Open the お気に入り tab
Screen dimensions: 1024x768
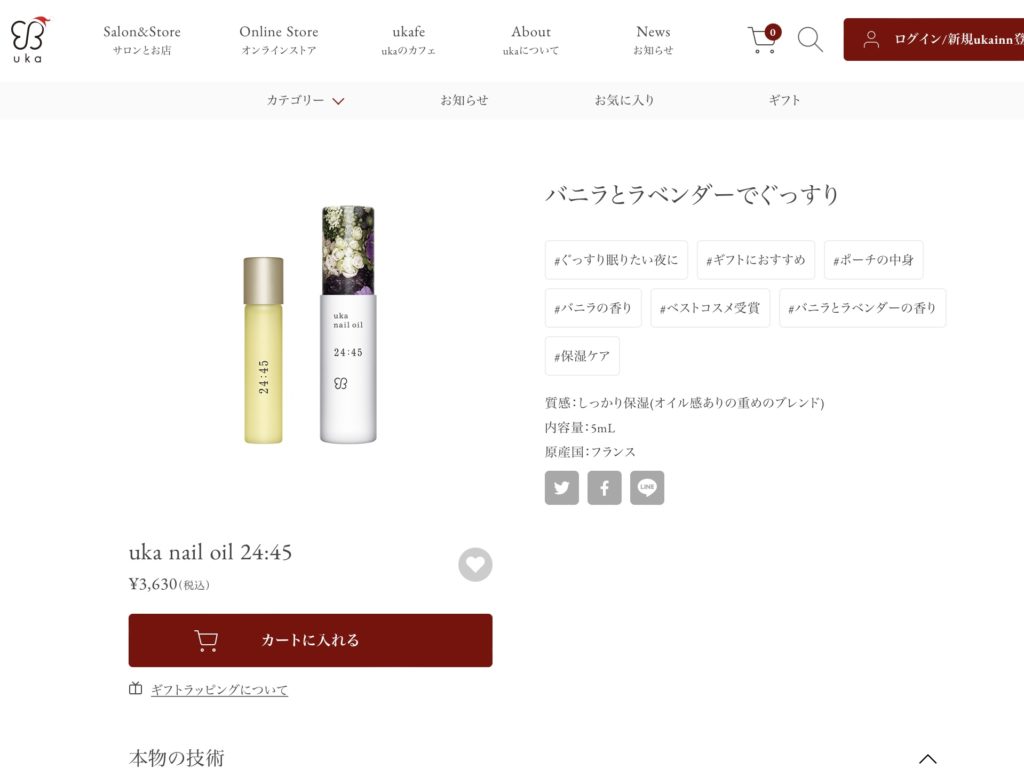(624, 100)
